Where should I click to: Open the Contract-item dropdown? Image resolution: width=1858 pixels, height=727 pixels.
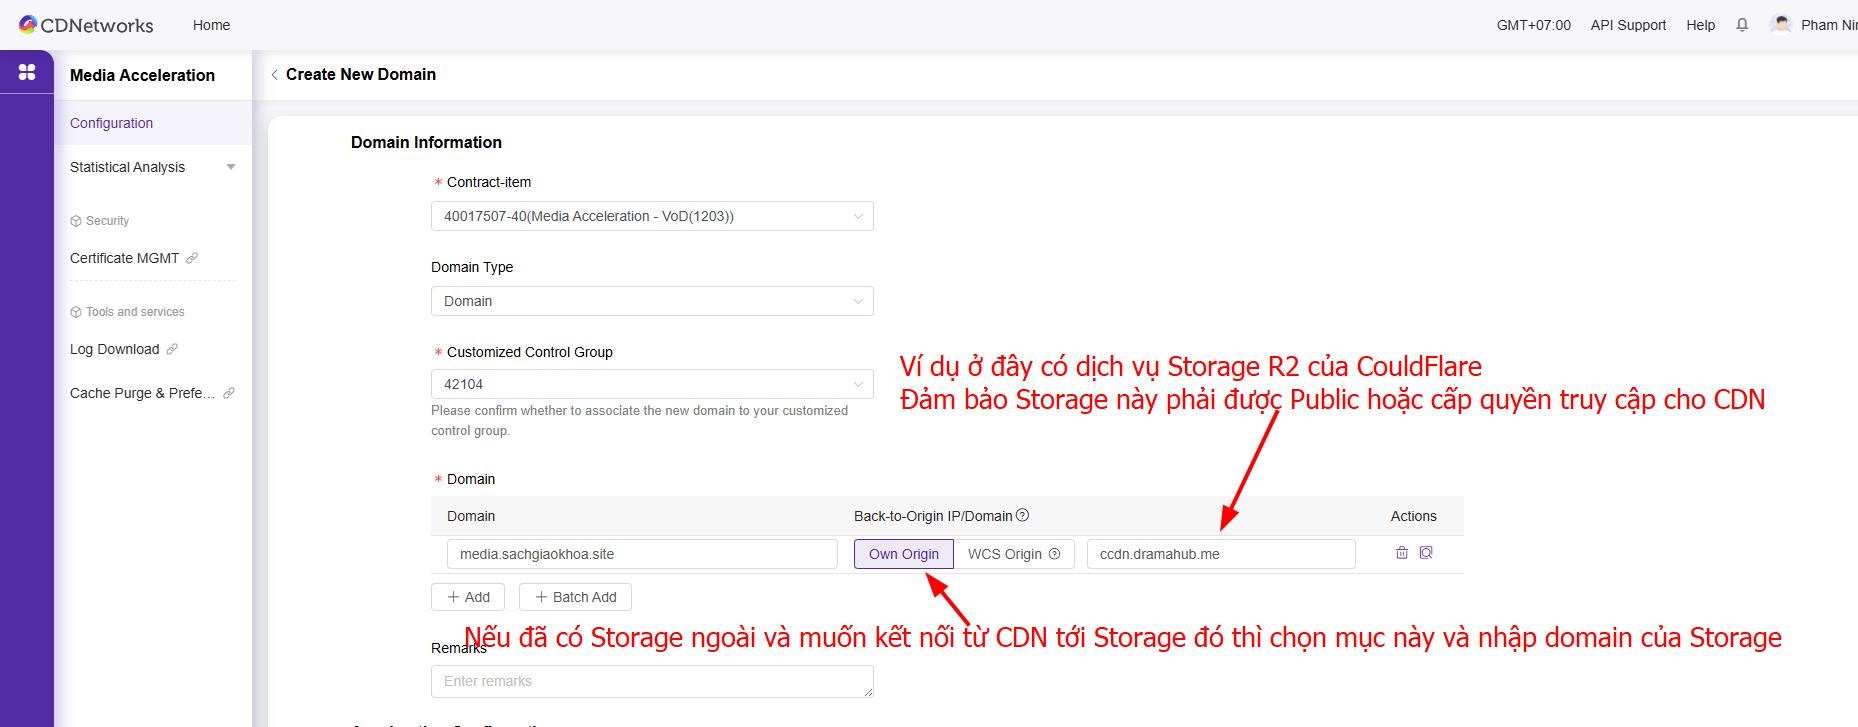pos(651,216)
